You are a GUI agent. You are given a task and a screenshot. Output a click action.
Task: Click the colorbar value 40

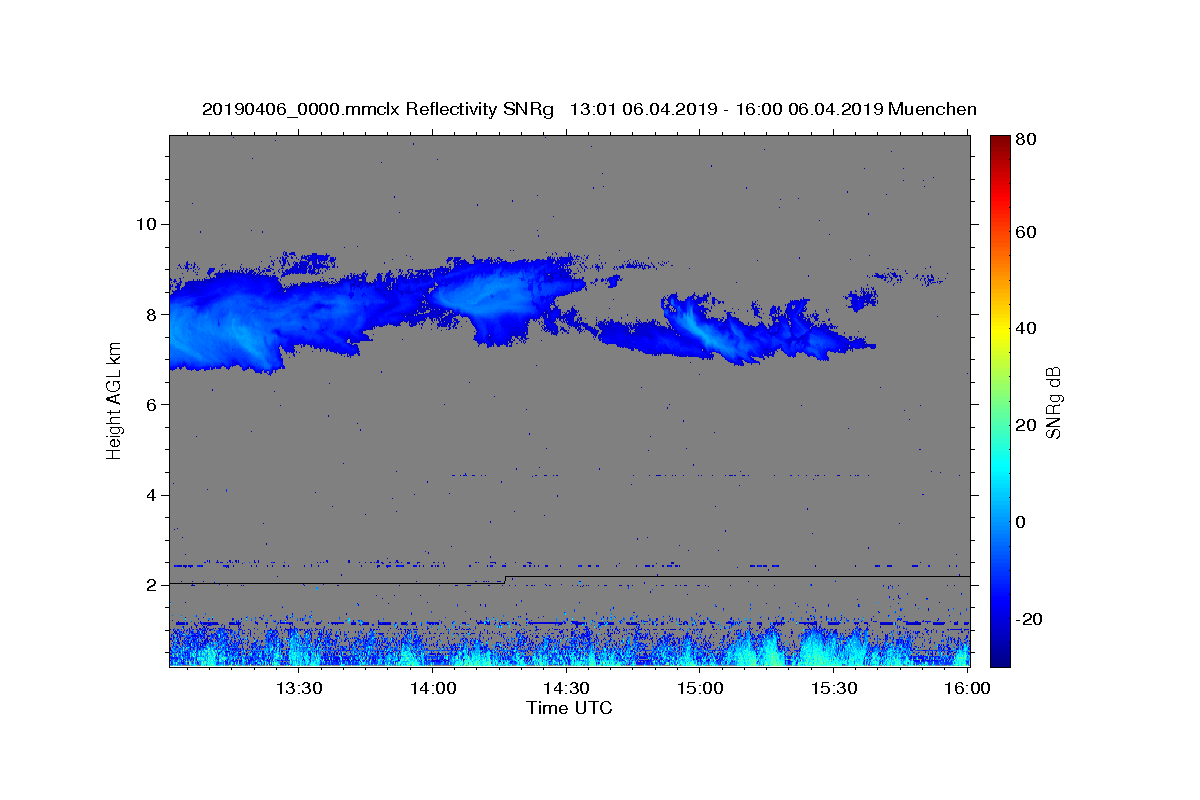(1027, 329)
